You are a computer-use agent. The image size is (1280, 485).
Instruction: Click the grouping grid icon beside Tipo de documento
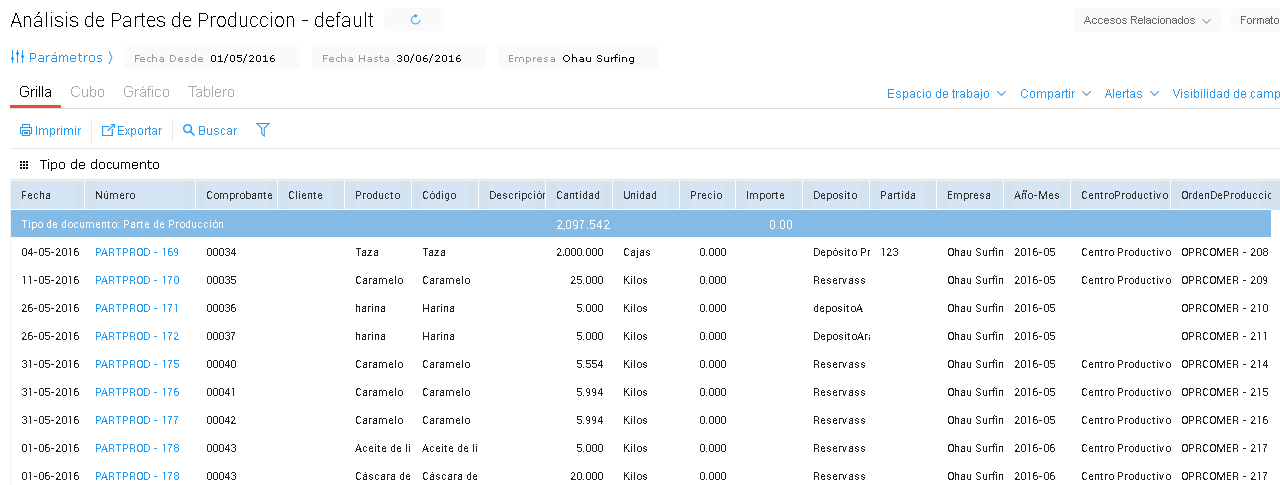(x=24, y=165)
